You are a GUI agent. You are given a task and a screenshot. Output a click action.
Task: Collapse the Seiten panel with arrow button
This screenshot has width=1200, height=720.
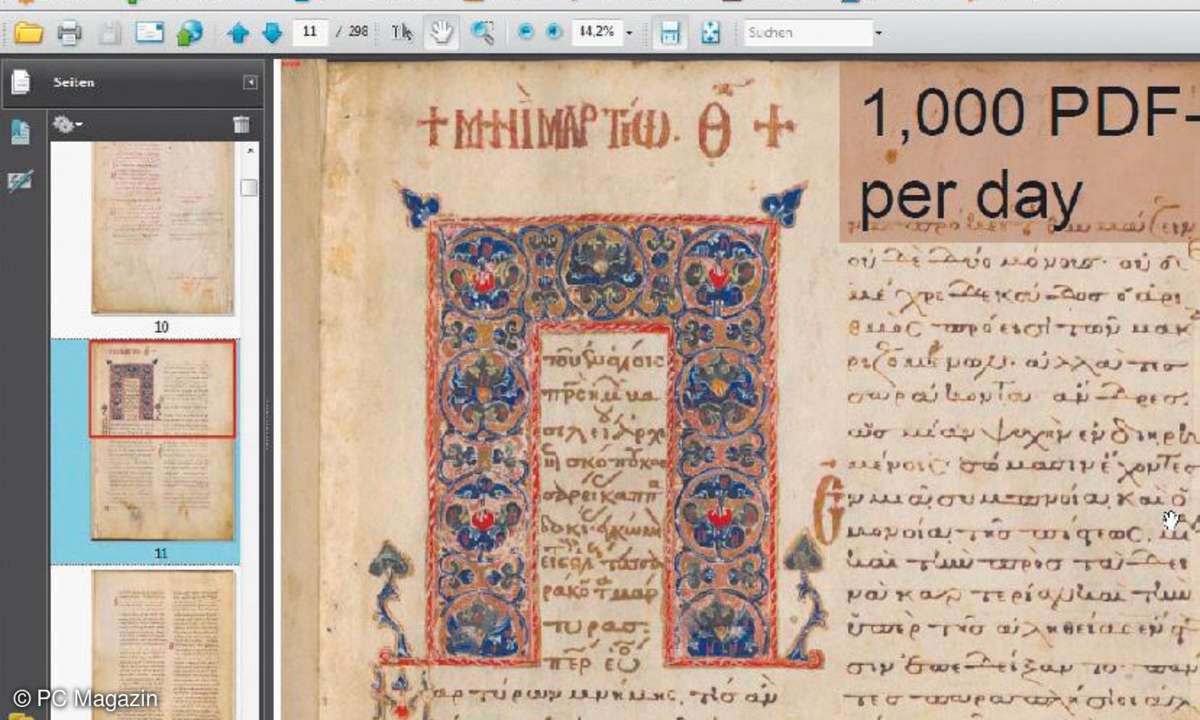coord(250,82)
